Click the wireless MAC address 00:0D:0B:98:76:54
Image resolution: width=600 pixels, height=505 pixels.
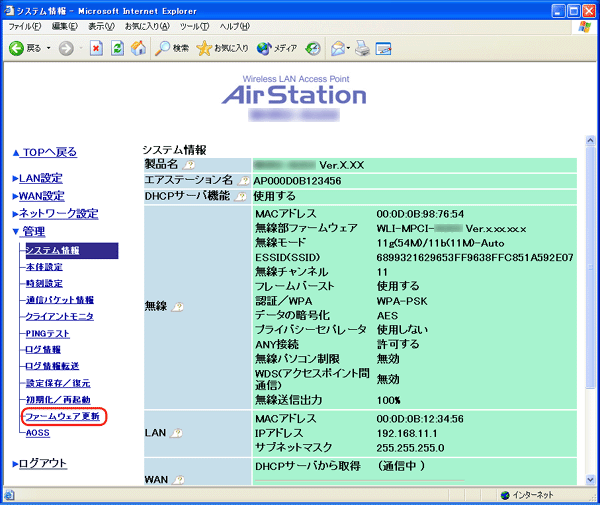[420, 214]
